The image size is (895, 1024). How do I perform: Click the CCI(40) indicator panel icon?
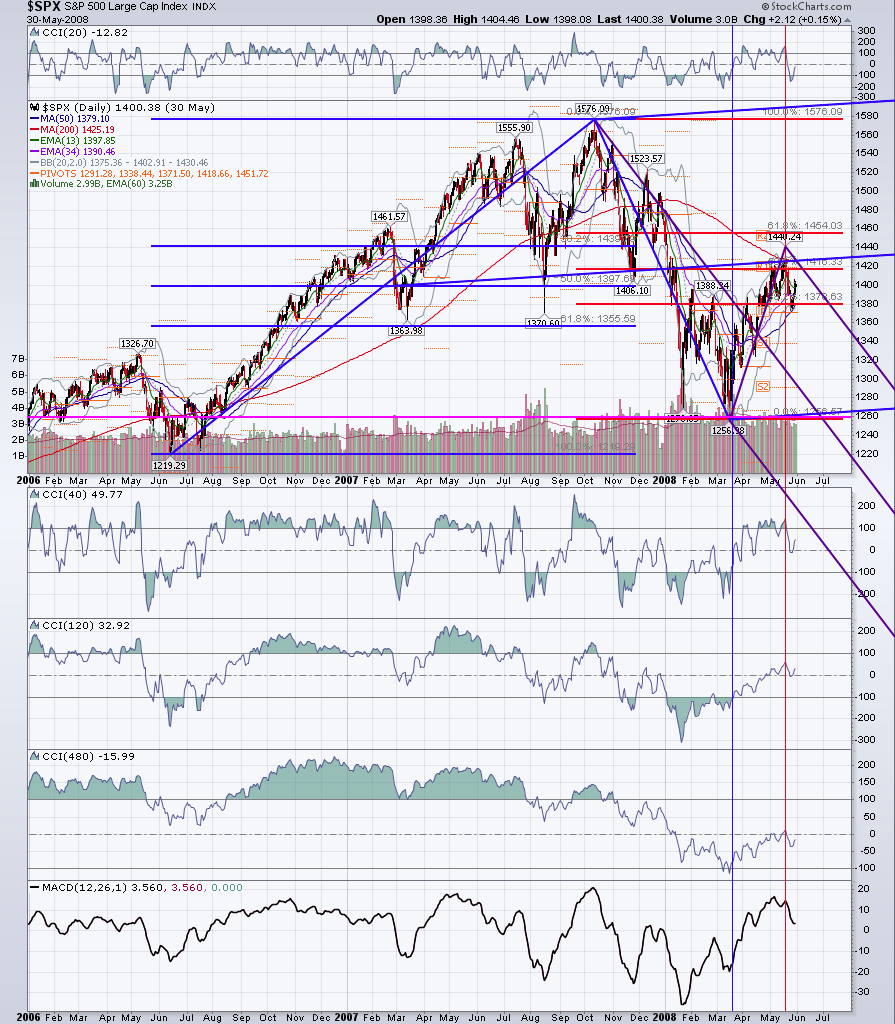coord(35,495)
